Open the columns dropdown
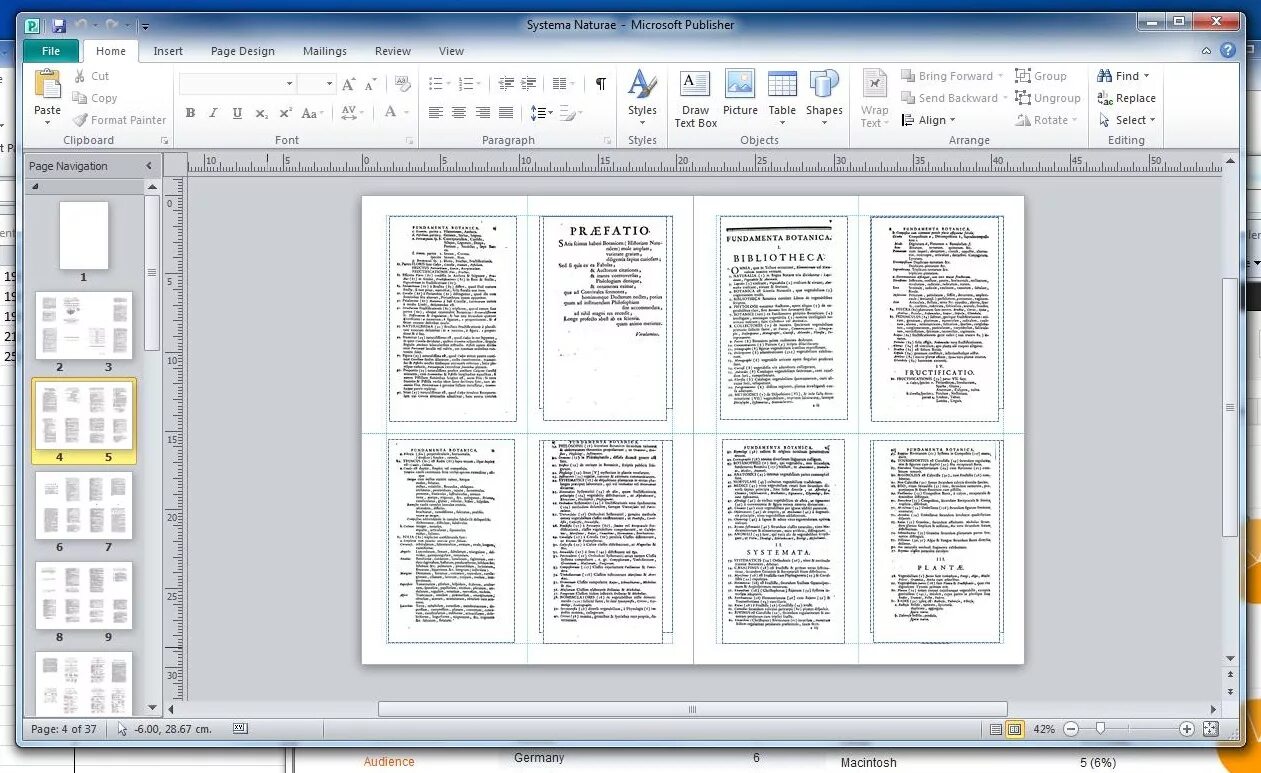The width and height of the screenshot is (1261, 773). 566,84
